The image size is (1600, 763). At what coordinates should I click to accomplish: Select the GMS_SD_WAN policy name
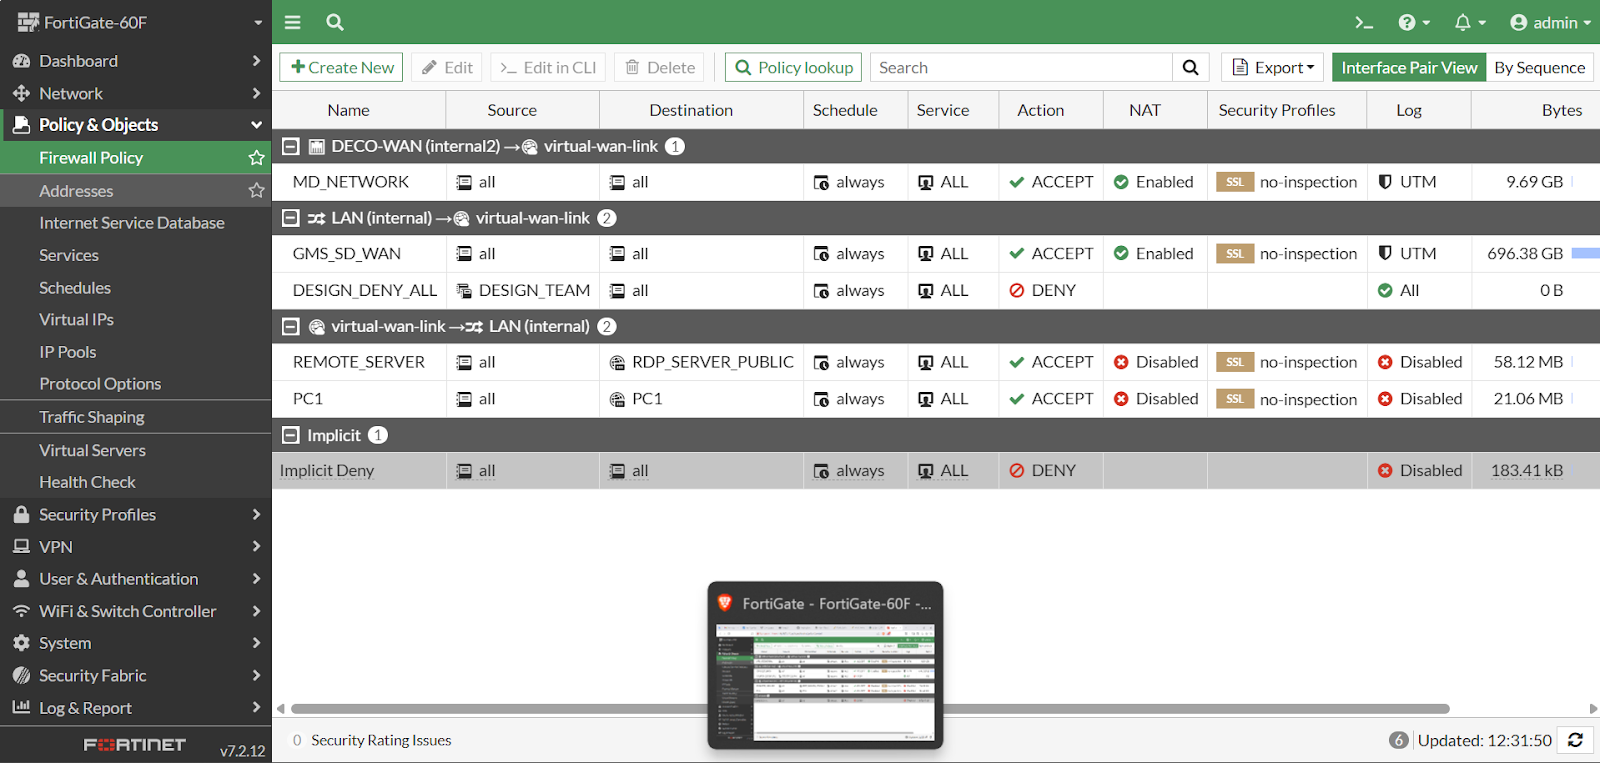tap(347, 254)
